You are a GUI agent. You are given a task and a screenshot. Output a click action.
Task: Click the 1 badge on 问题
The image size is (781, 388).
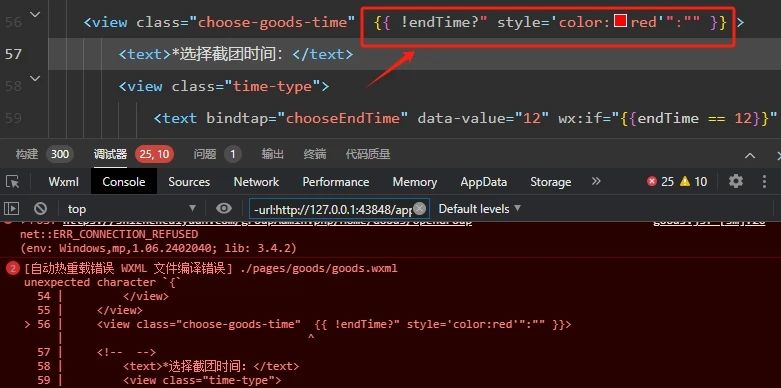pos(232,154)
